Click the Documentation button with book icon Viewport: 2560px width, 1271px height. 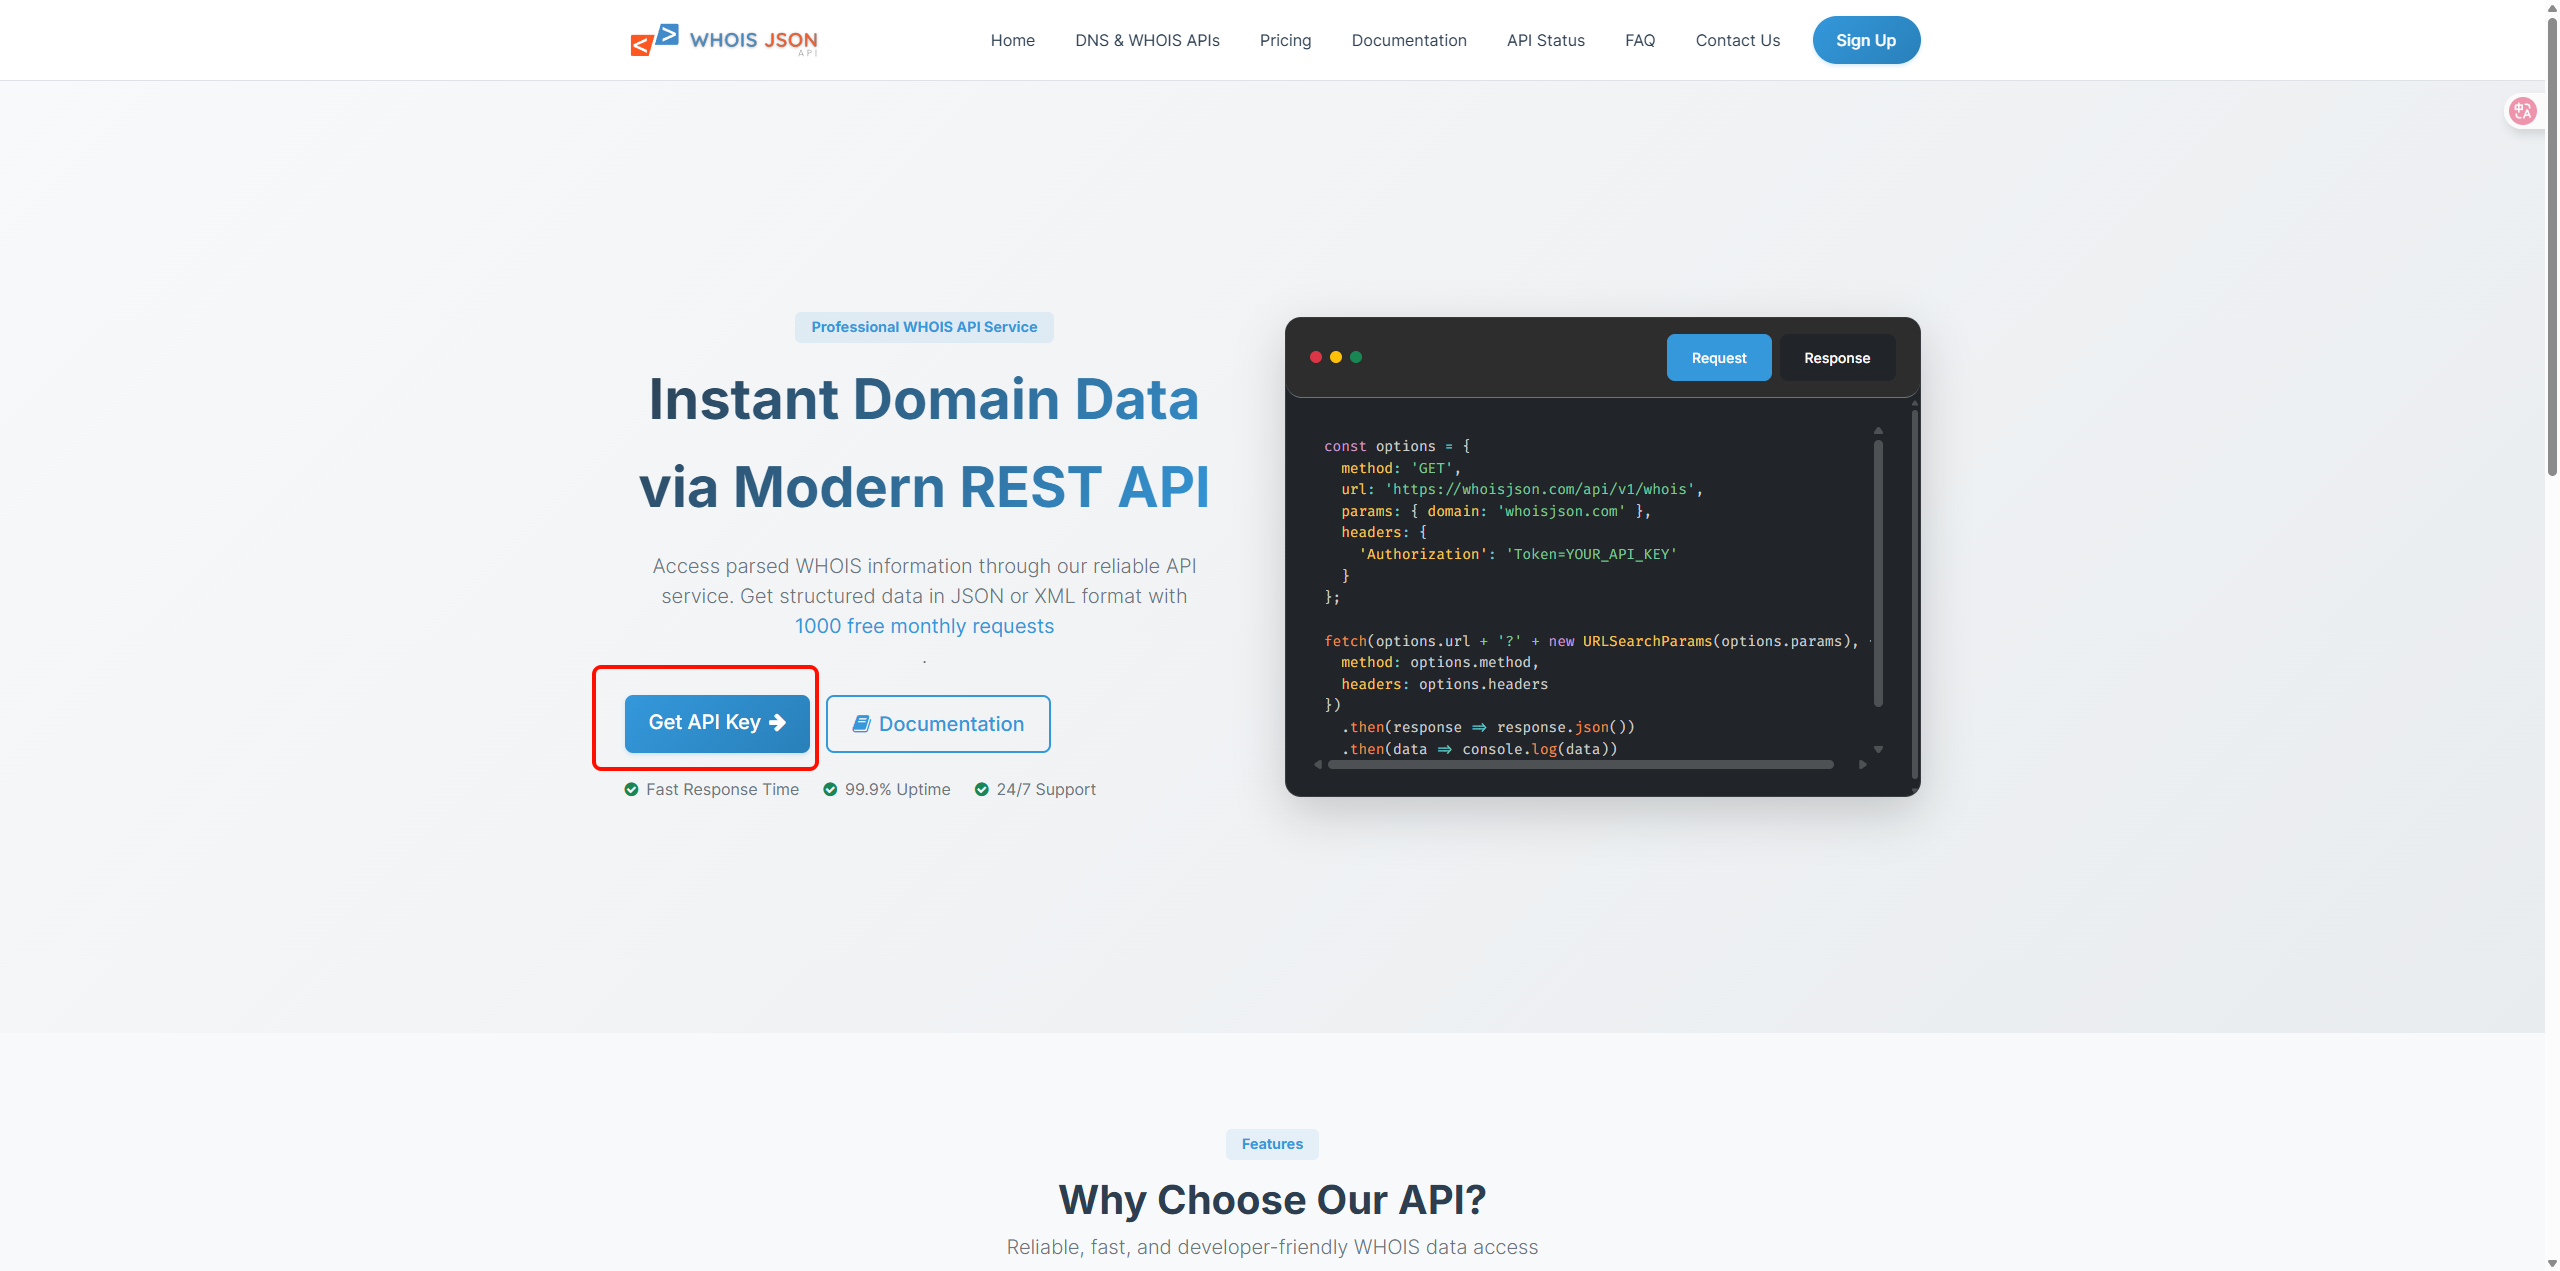[x=938, y=724]
